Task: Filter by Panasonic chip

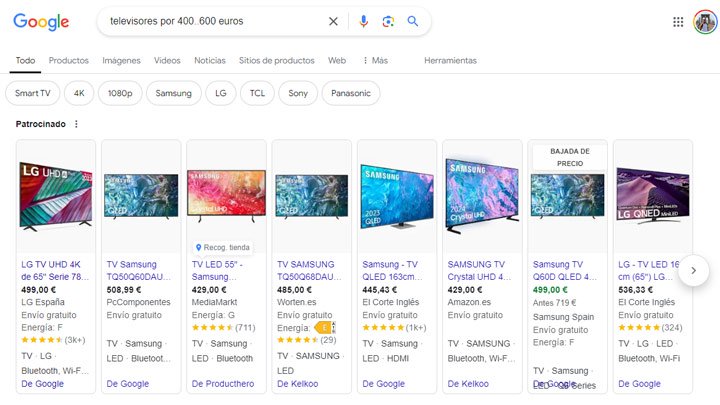Action: pyautogui.click(x=351, y=93)
